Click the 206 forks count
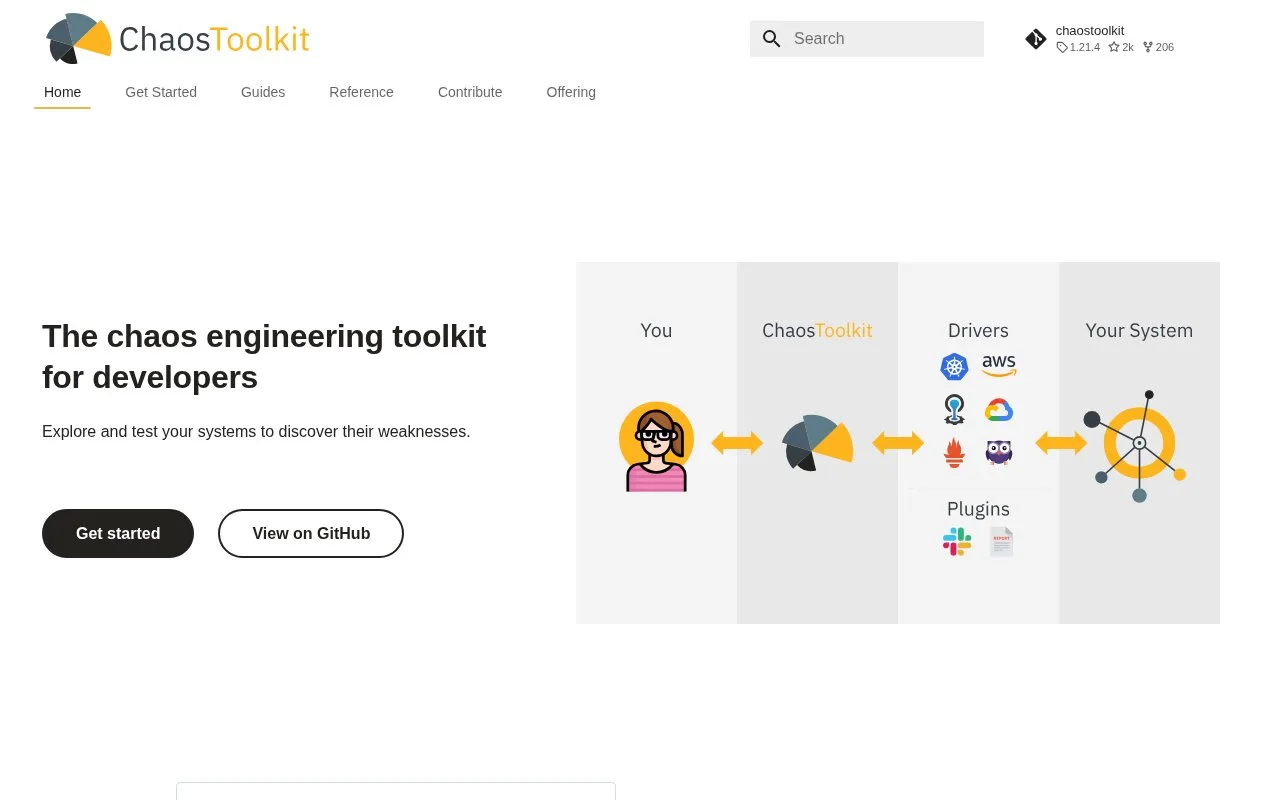 1158,47
